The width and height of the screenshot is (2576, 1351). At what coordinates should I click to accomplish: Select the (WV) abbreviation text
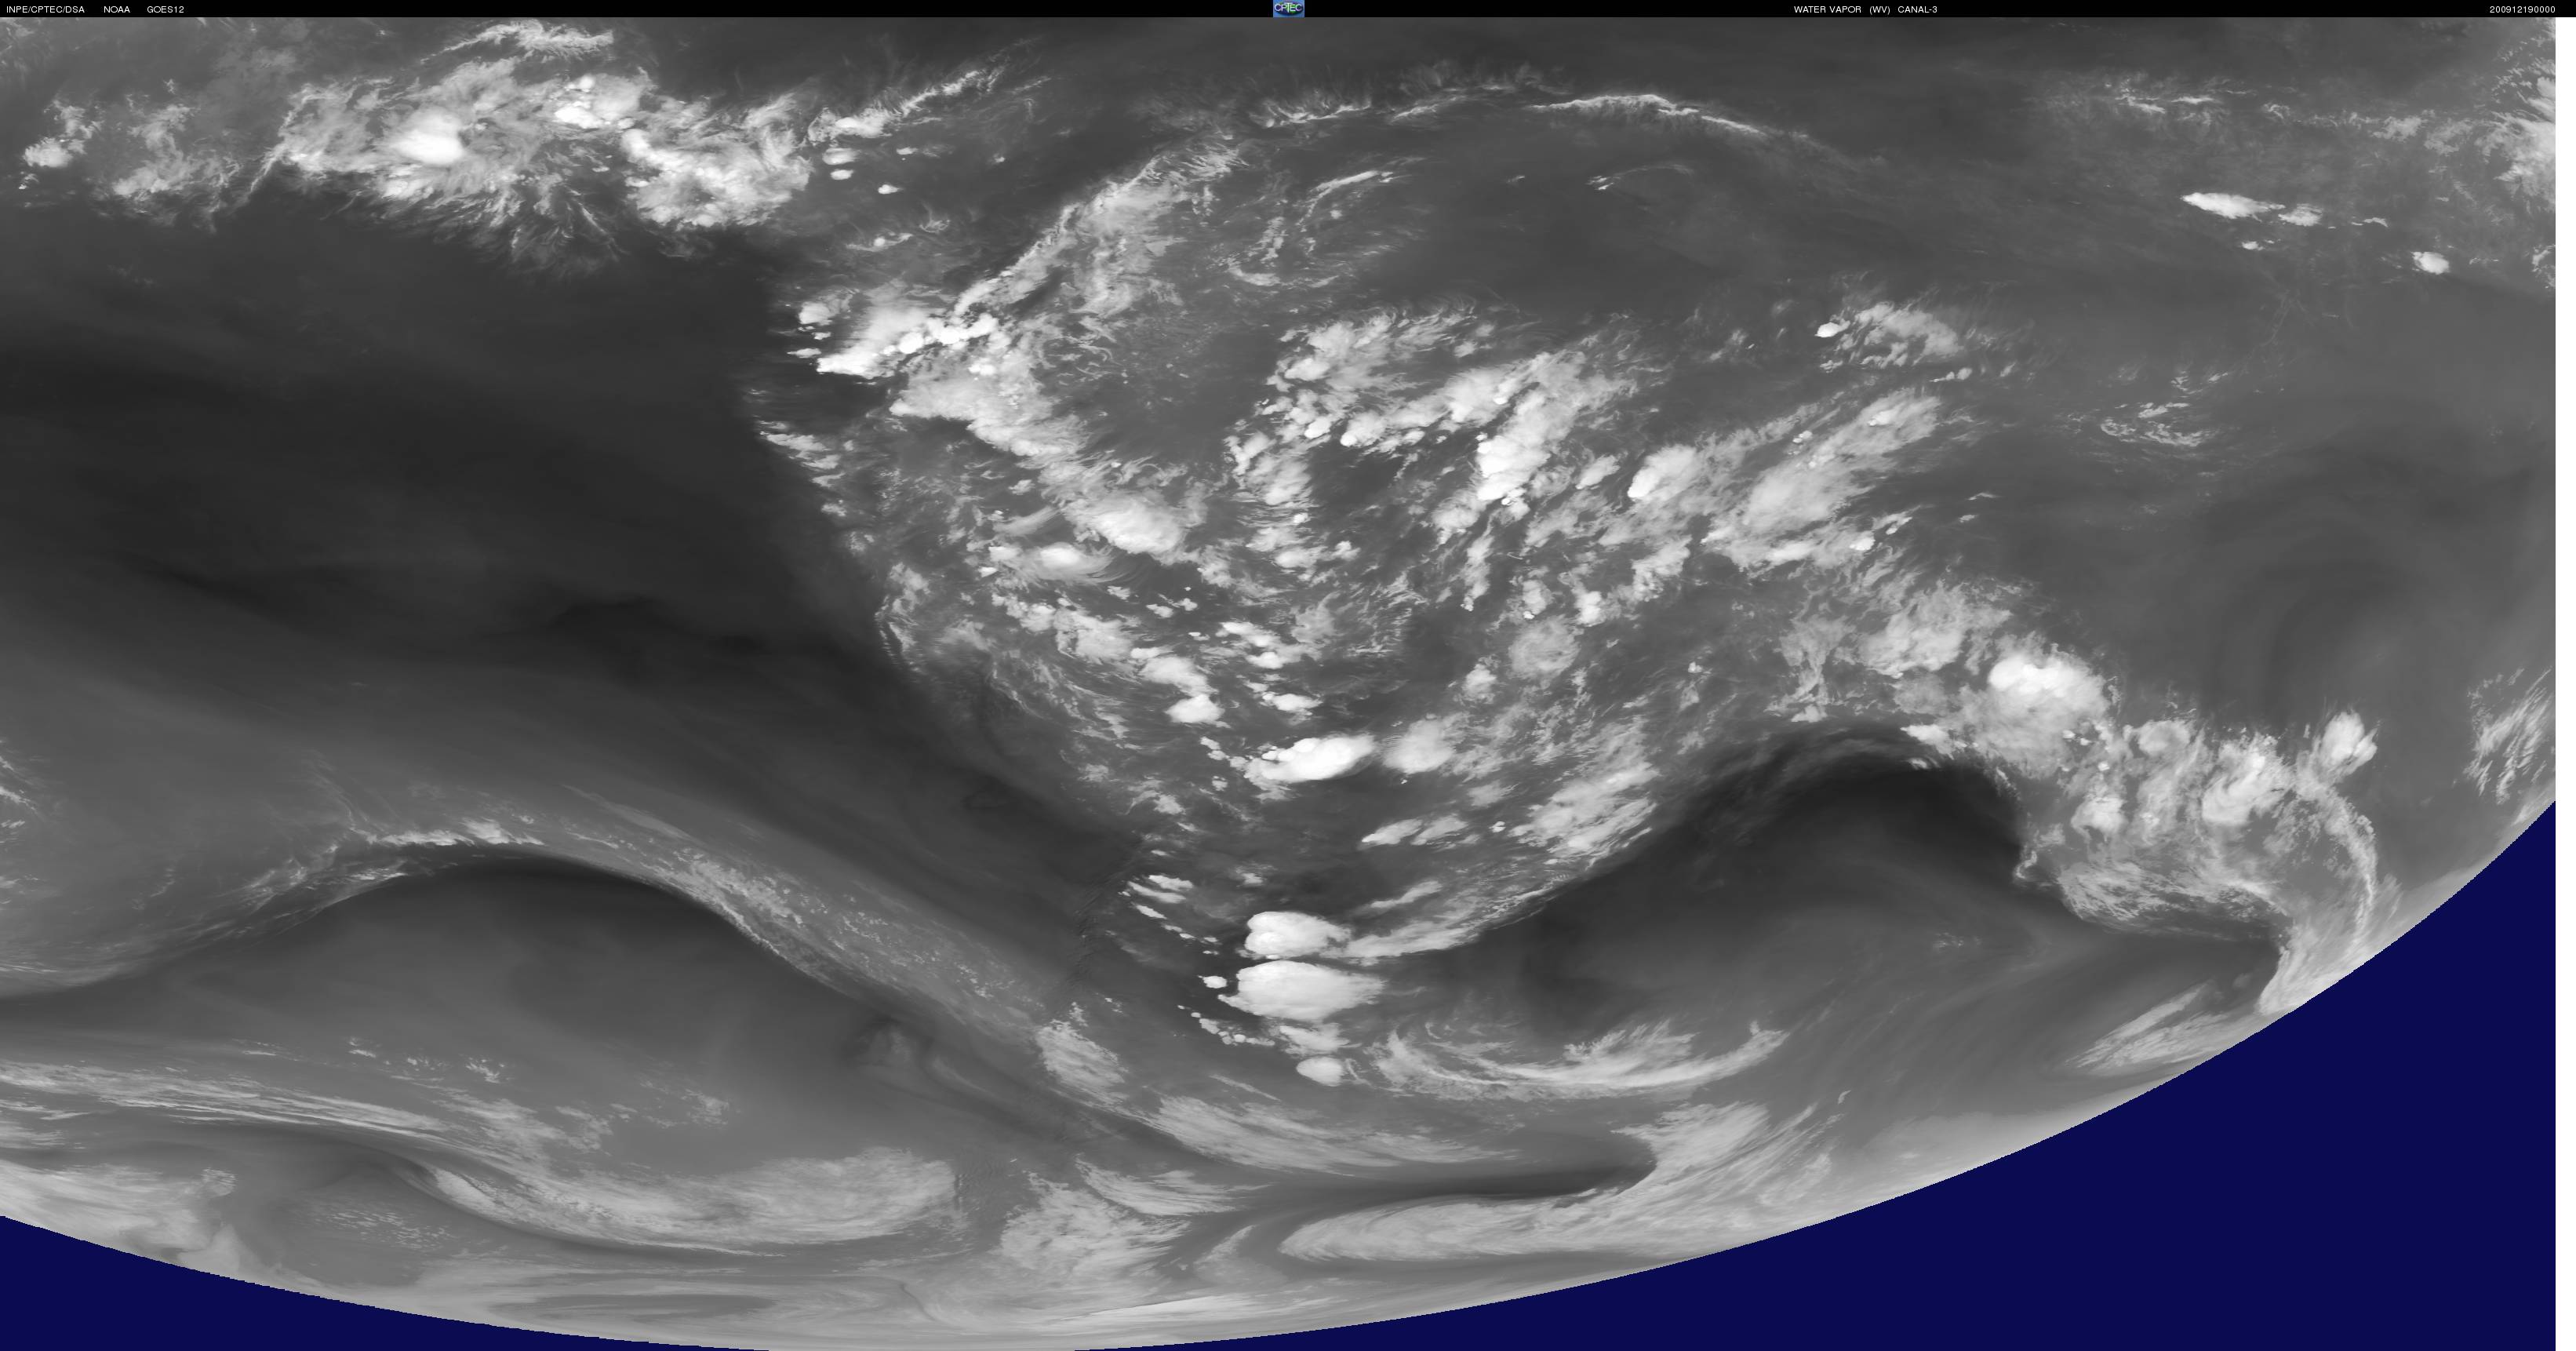(x=1879, y=10)
